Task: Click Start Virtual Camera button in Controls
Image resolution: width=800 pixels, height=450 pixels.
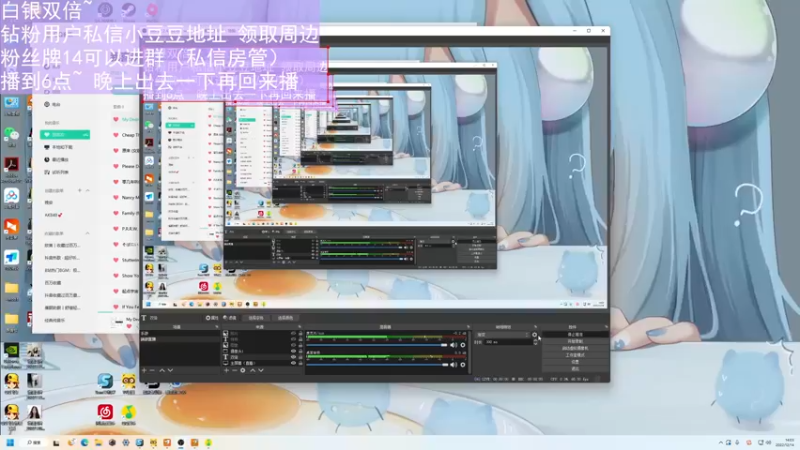Action: 576,348
